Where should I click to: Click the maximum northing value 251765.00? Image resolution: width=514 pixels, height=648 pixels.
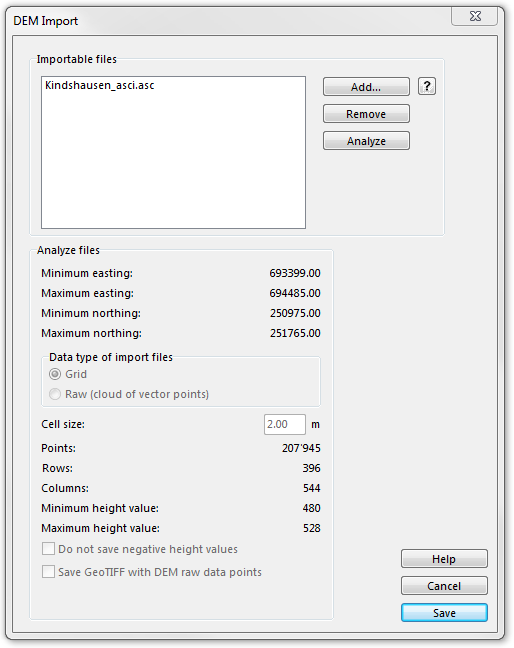coord(295,333)
